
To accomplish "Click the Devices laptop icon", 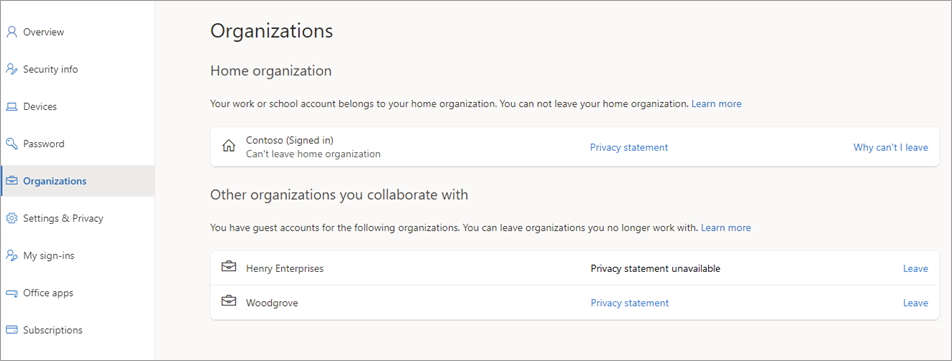I will (x=12, y=107).
